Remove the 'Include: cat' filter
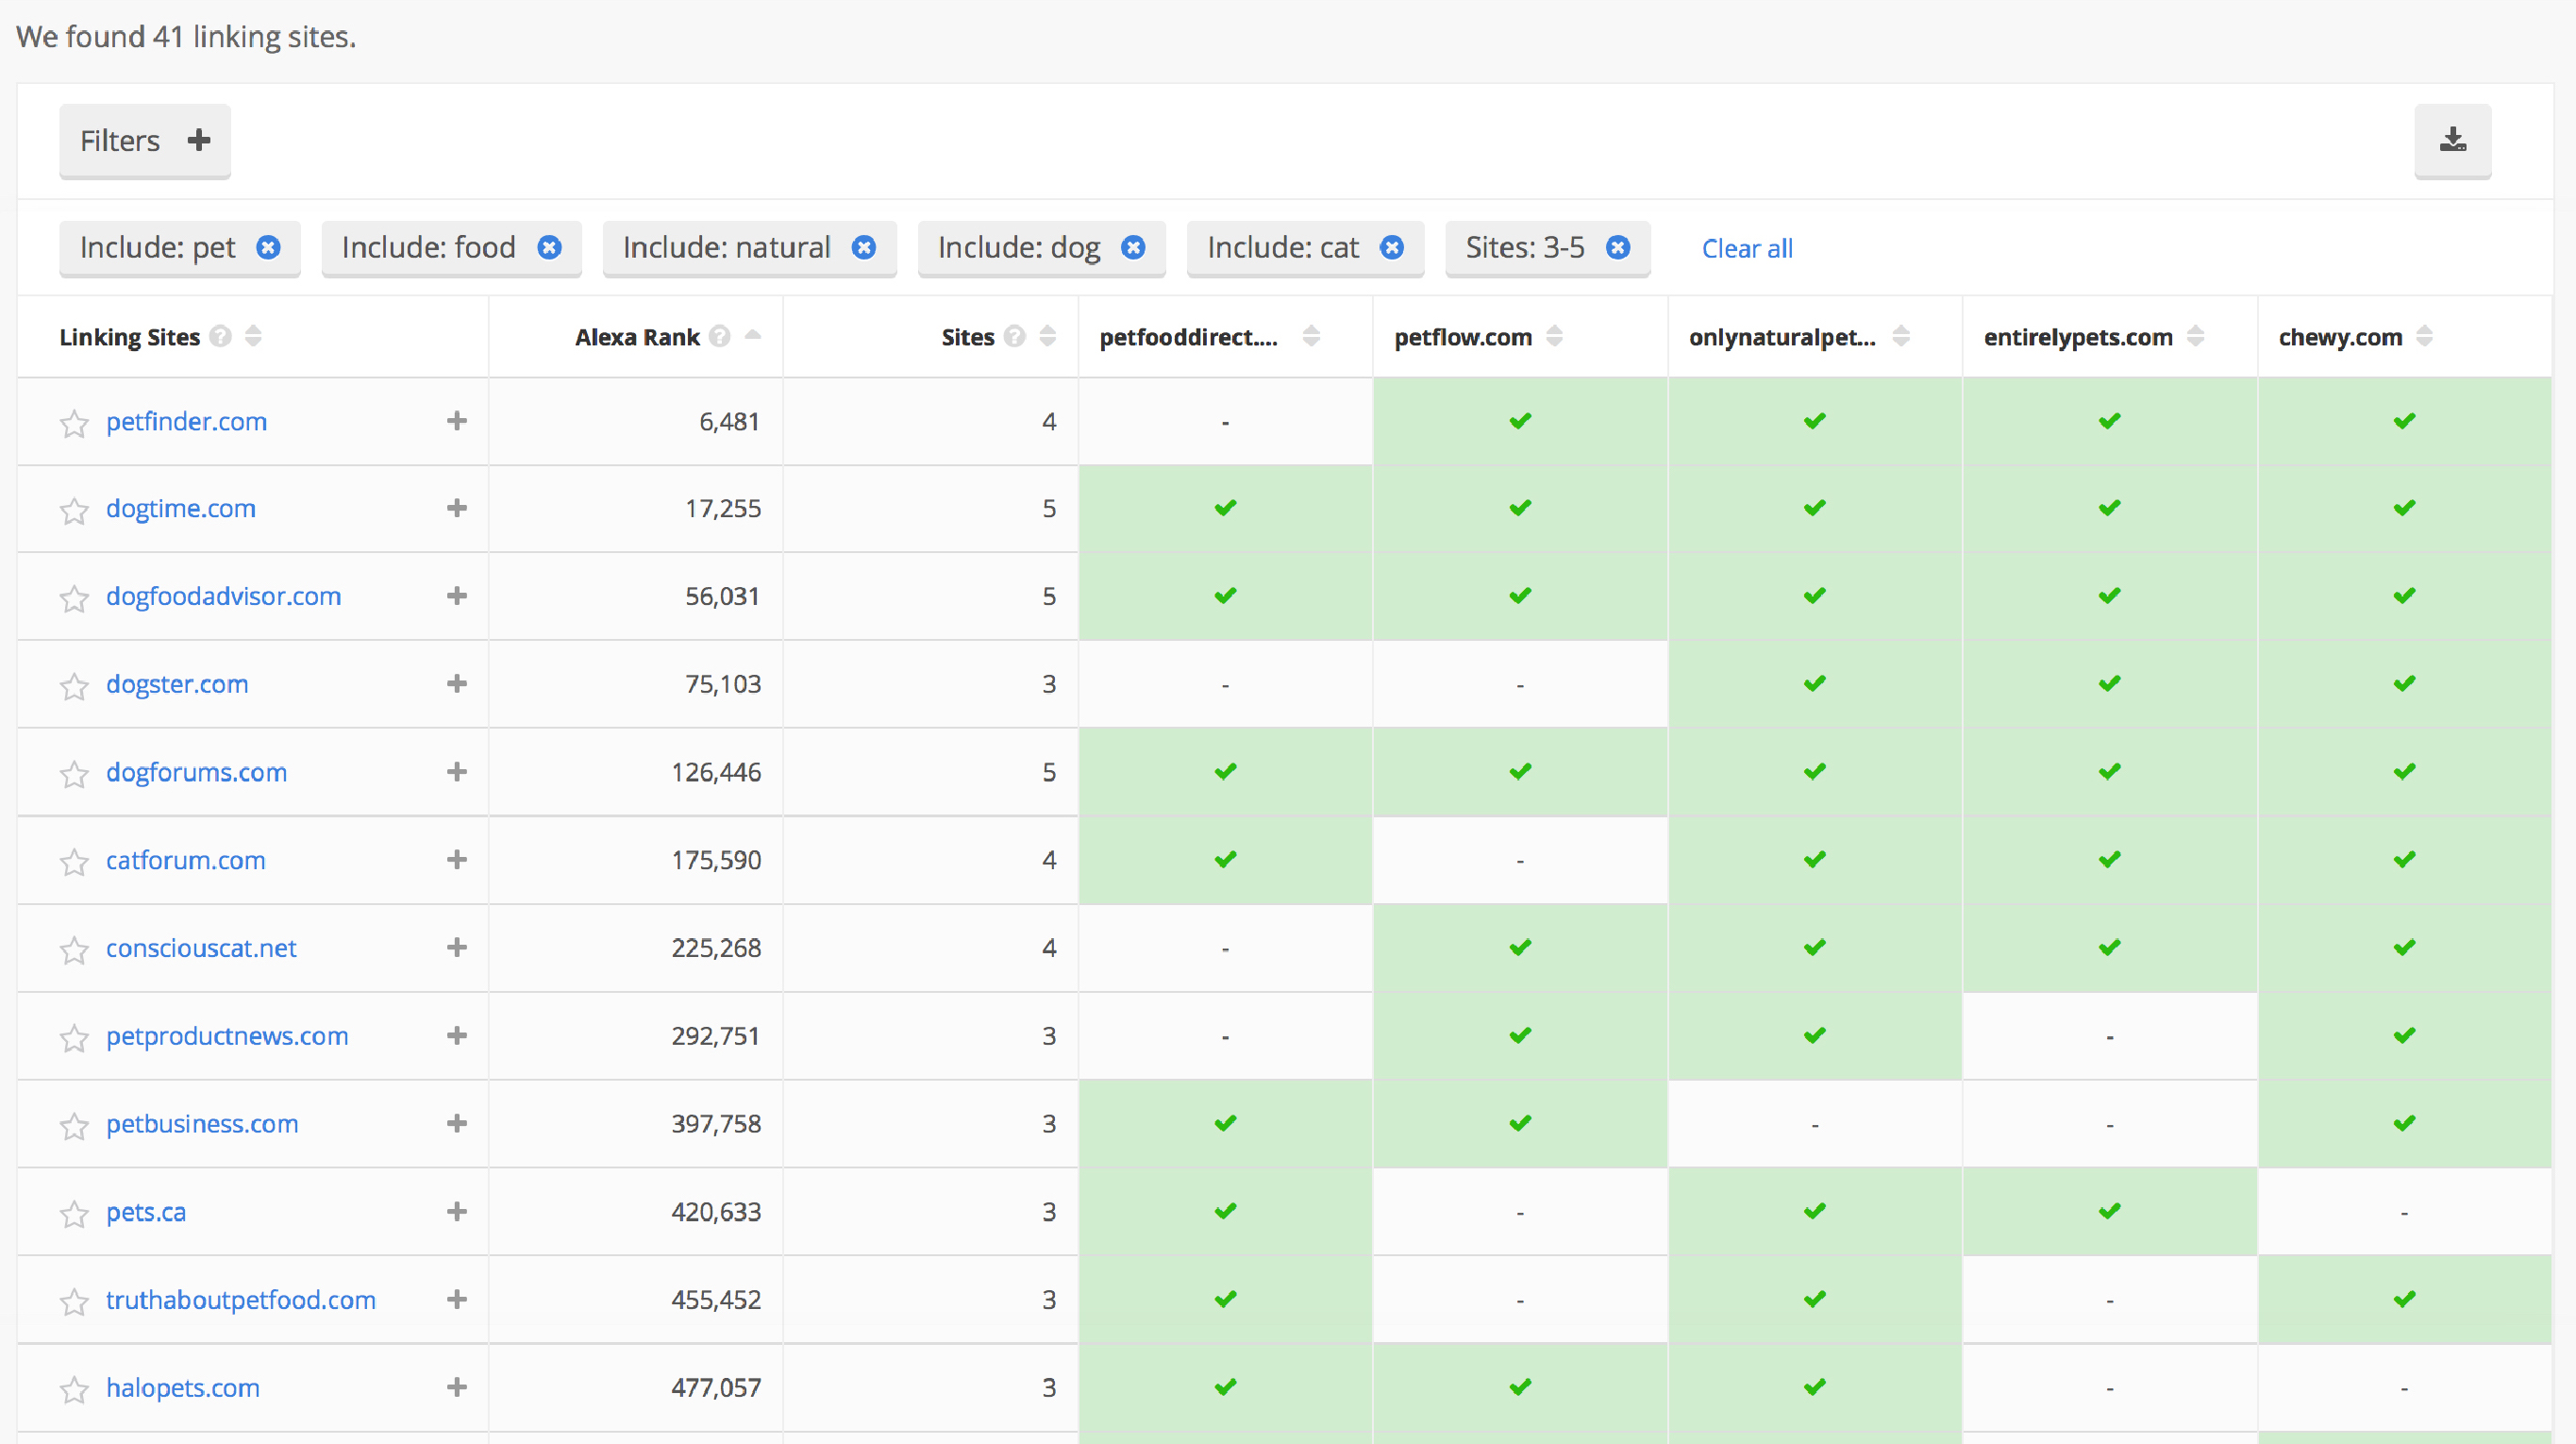 (x=1392, y=247)
